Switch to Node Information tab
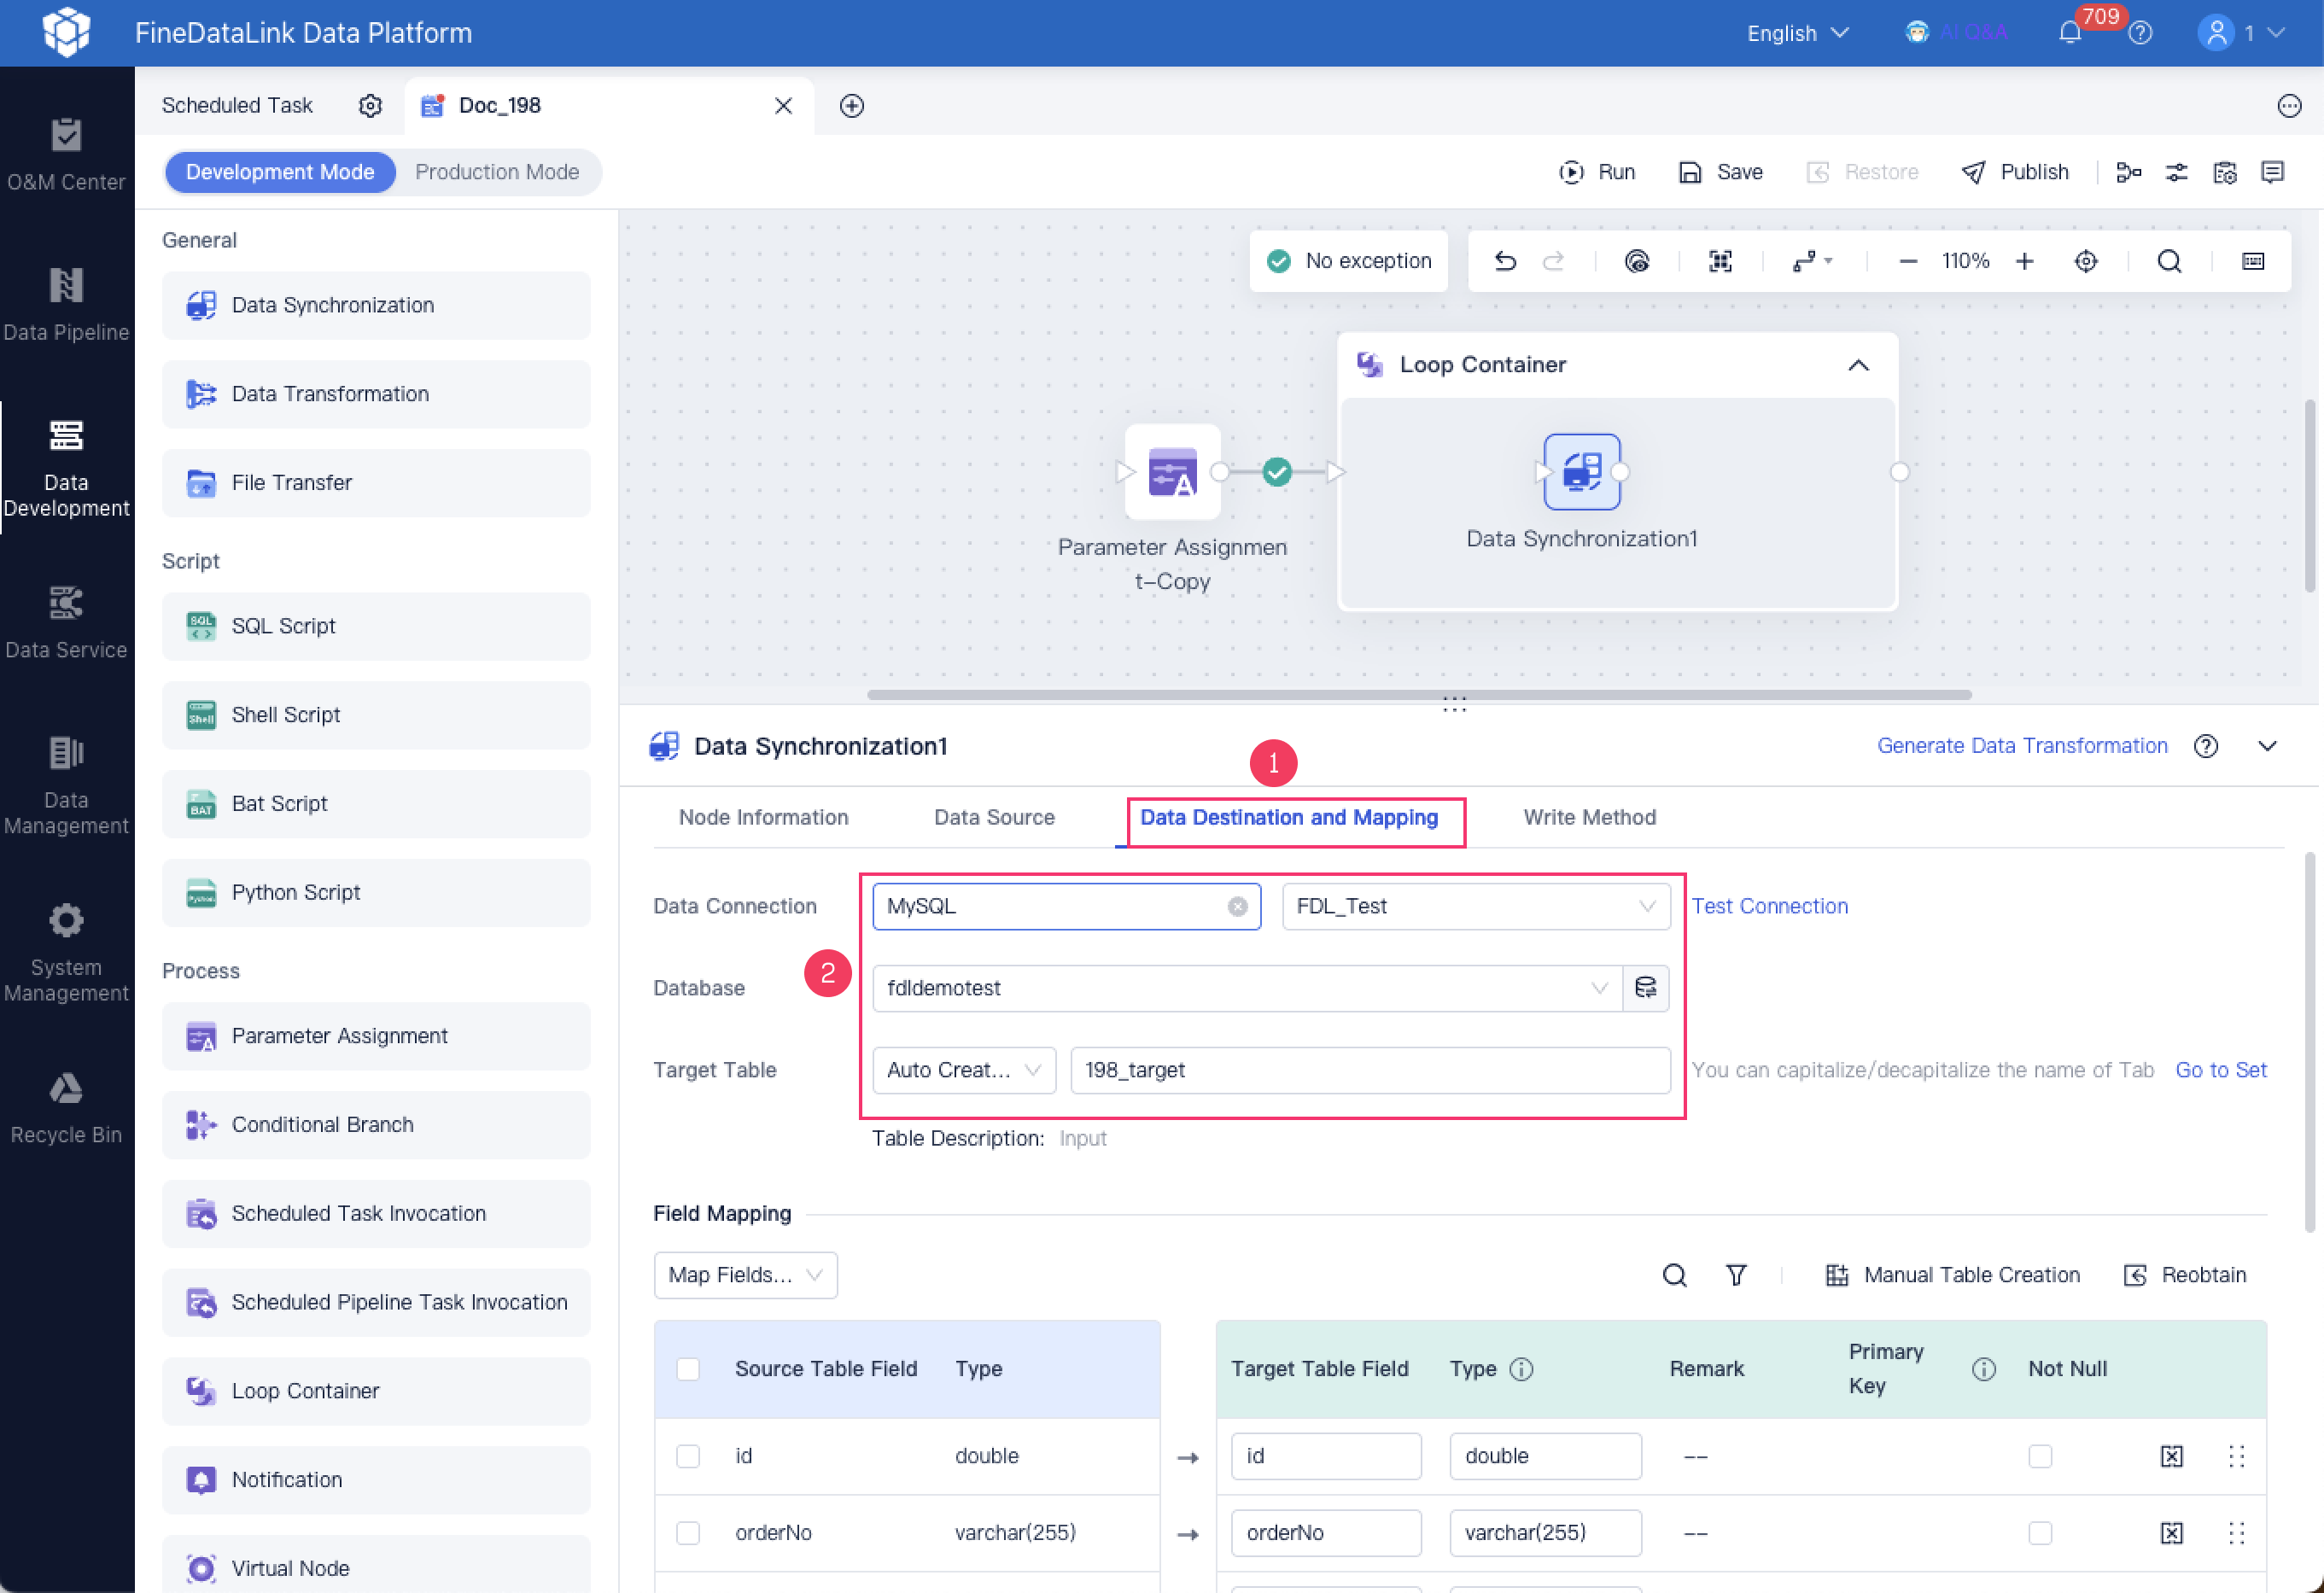The image size is (2324, 1593). pyautogui.click(x=763, y=817)
